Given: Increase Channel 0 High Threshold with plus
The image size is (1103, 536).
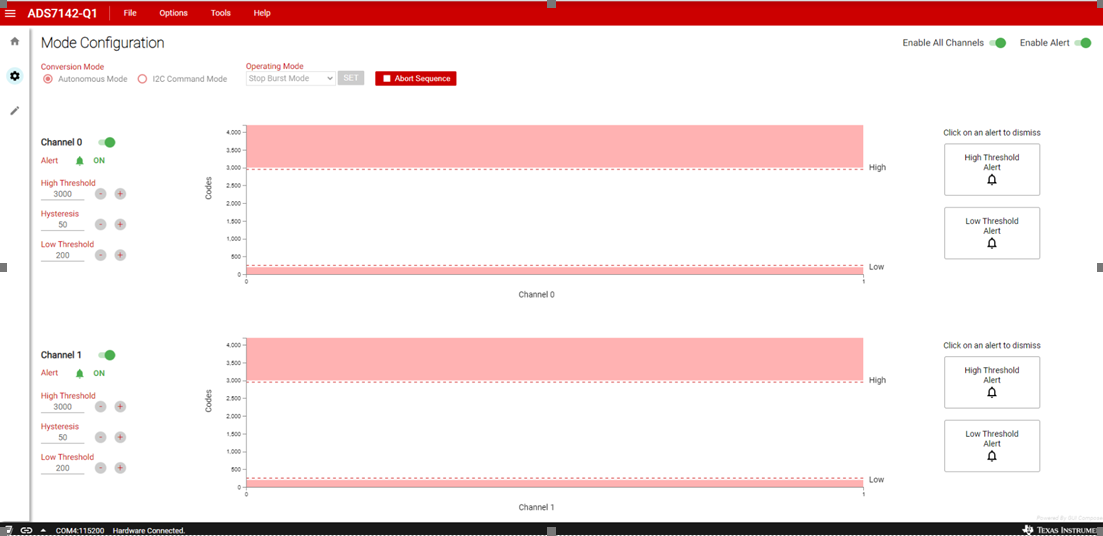Looking at the screenshot, I should [x=120, y=193].
